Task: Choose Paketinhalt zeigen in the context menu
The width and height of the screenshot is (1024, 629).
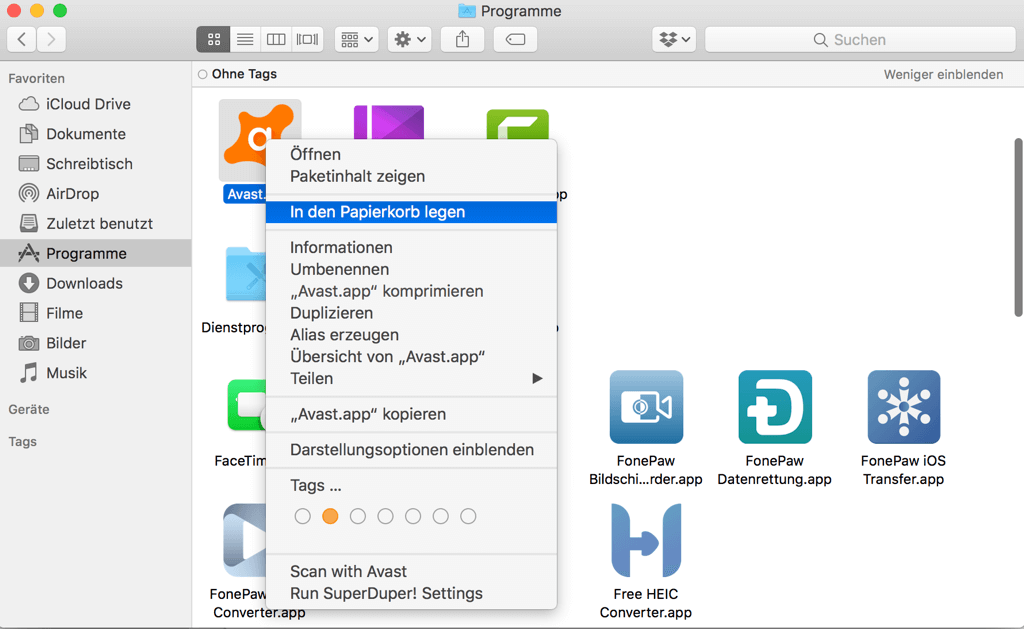Action: pyautogui.click(x=411, y=176)
